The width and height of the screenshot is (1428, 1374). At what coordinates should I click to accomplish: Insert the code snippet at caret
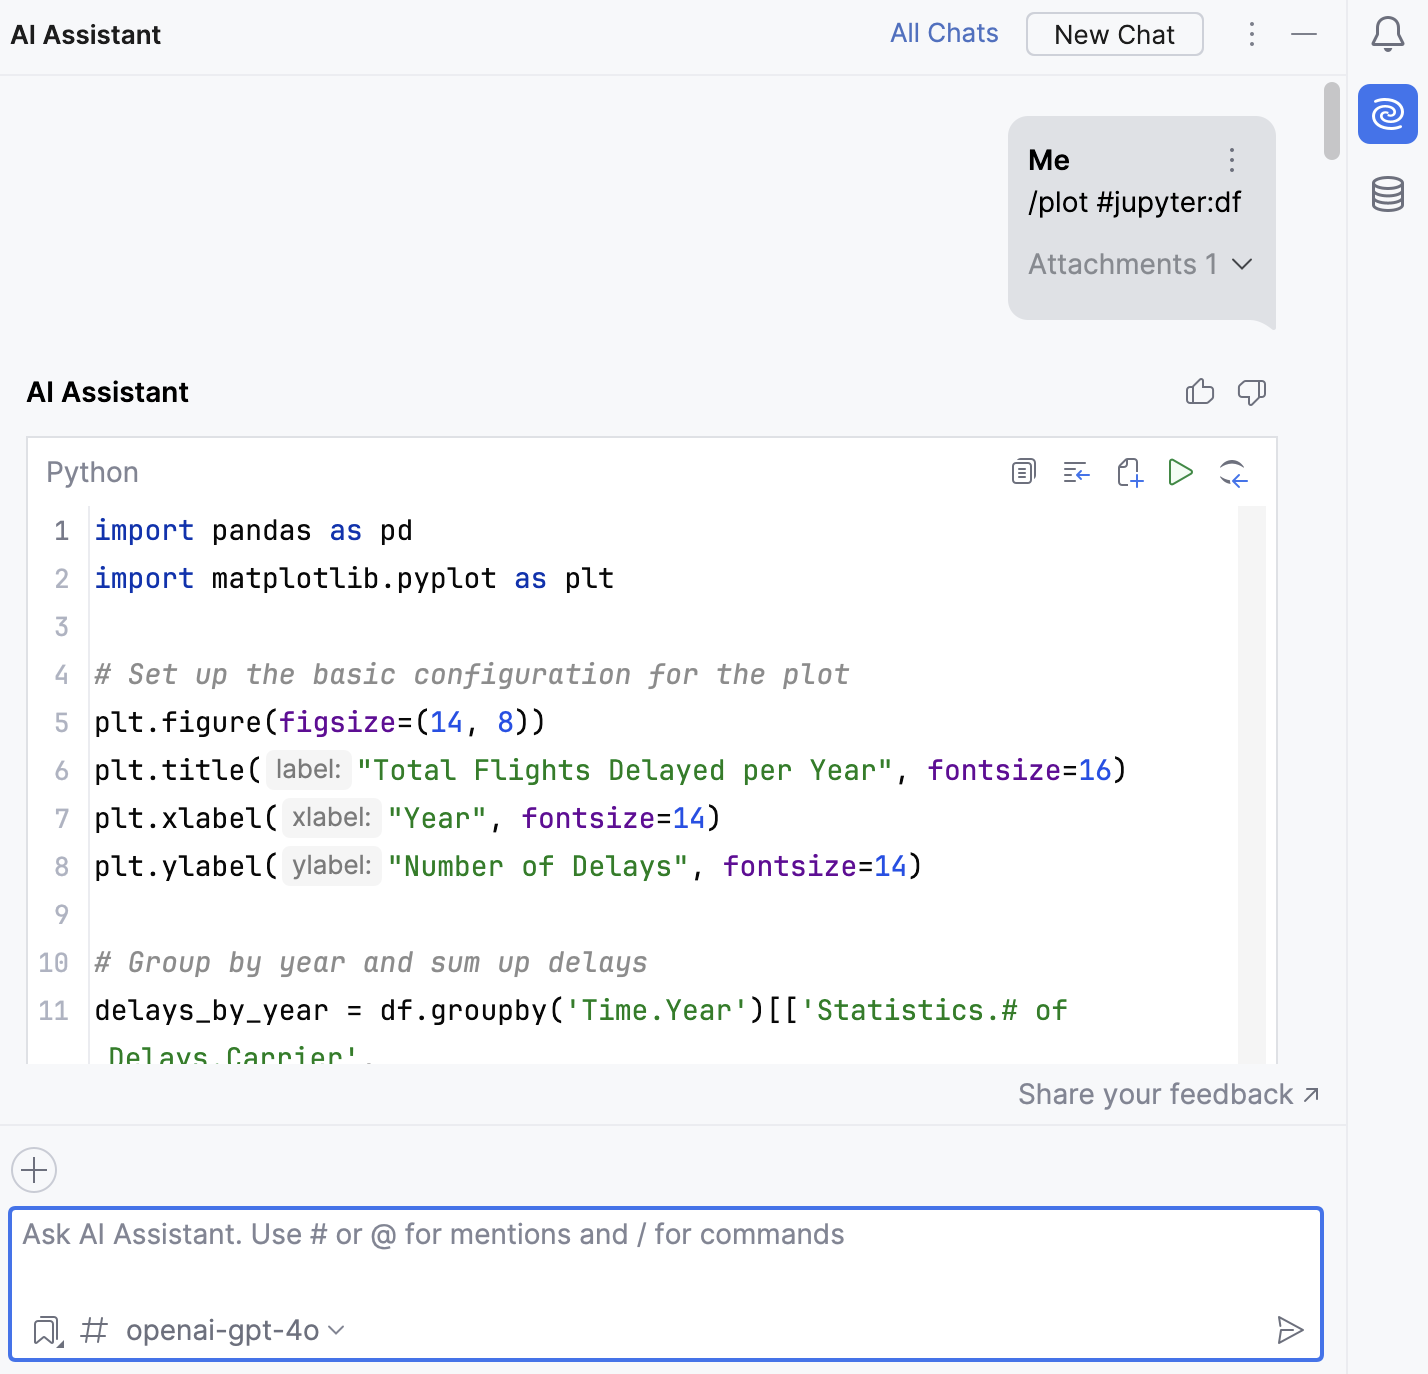(x=1075, y=471)
